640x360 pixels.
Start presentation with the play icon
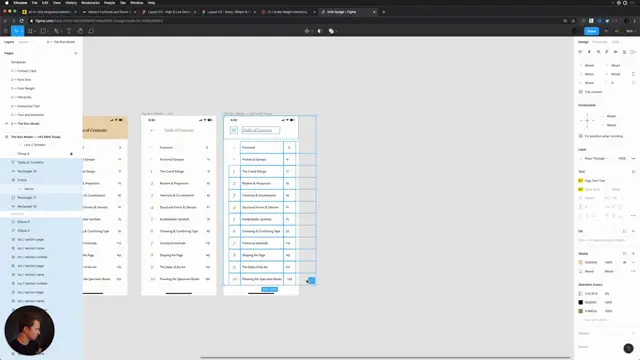[x=606, y=31]
